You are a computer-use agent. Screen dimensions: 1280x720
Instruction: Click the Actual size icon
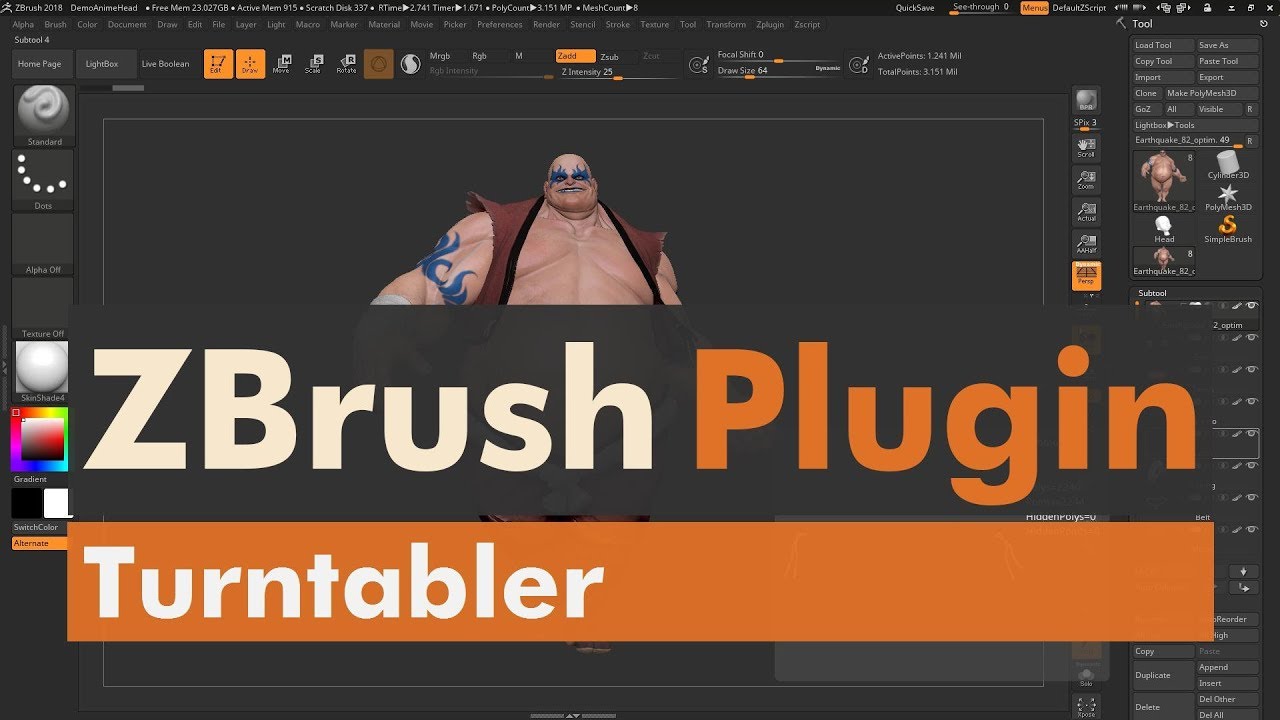(1086, 212)
